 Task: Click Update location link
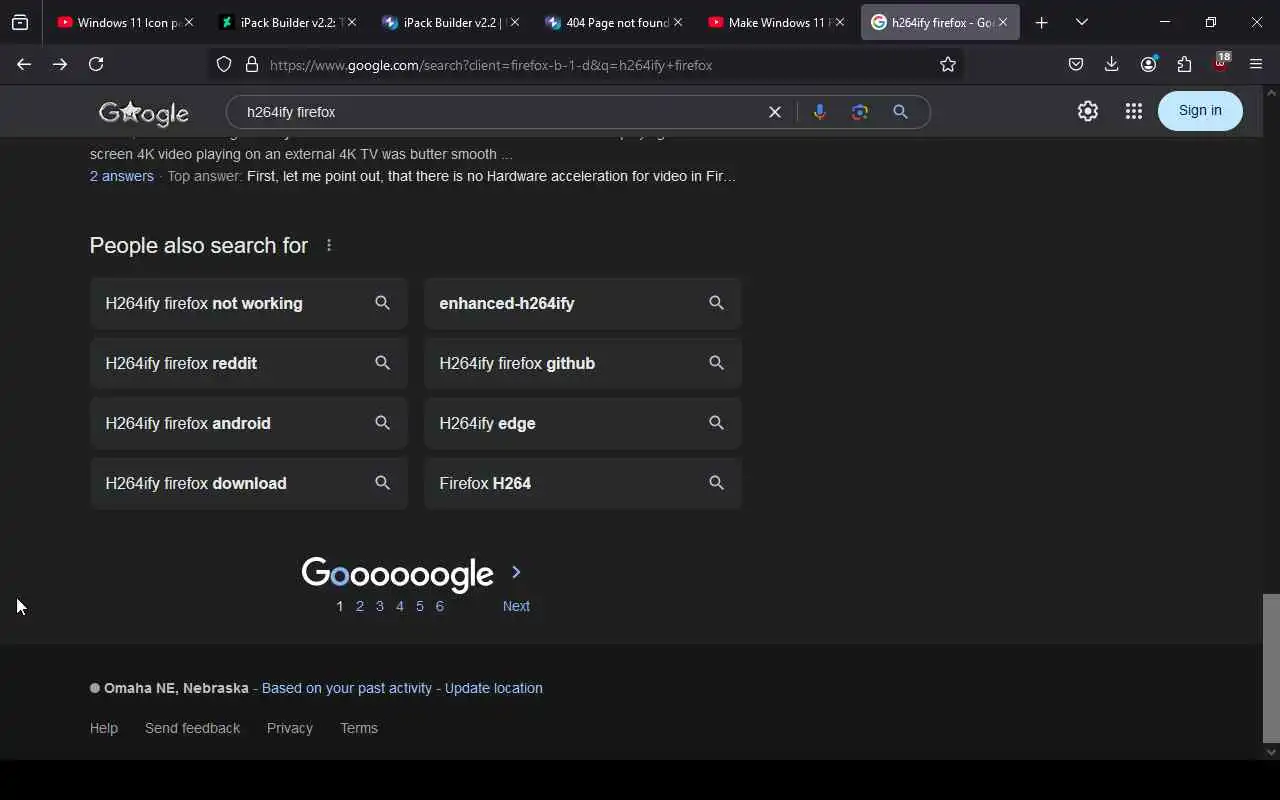tap(494, 688)
